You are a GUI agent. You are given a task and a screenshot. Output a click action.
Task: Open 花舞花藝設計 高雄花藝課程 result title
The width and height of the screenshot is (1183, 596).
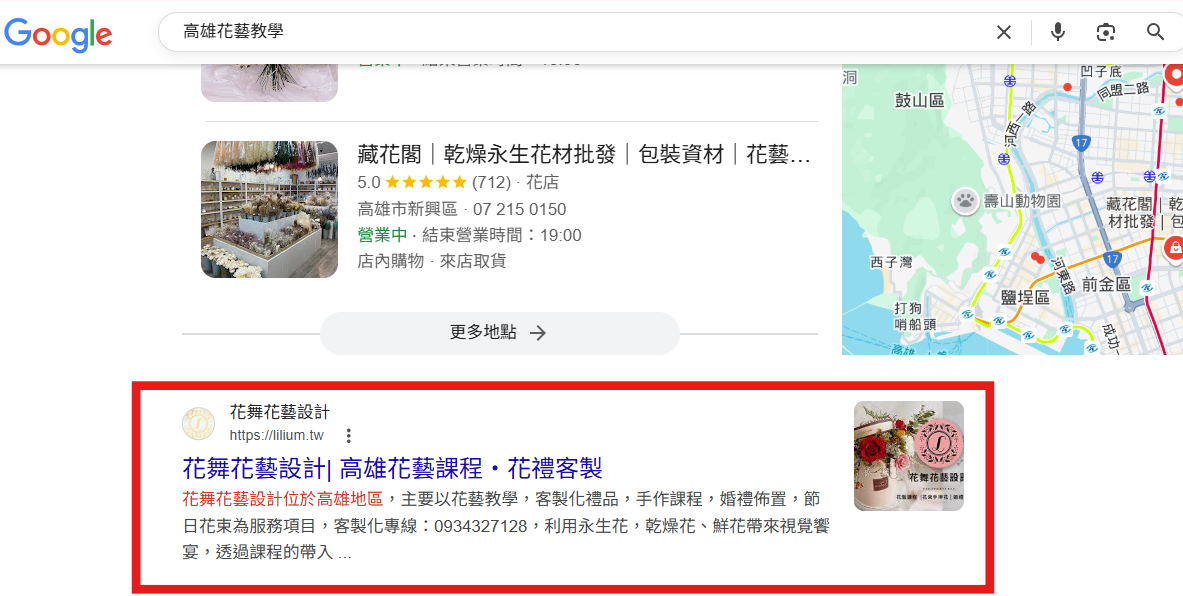pyautogui.click(x=392, y=468)
